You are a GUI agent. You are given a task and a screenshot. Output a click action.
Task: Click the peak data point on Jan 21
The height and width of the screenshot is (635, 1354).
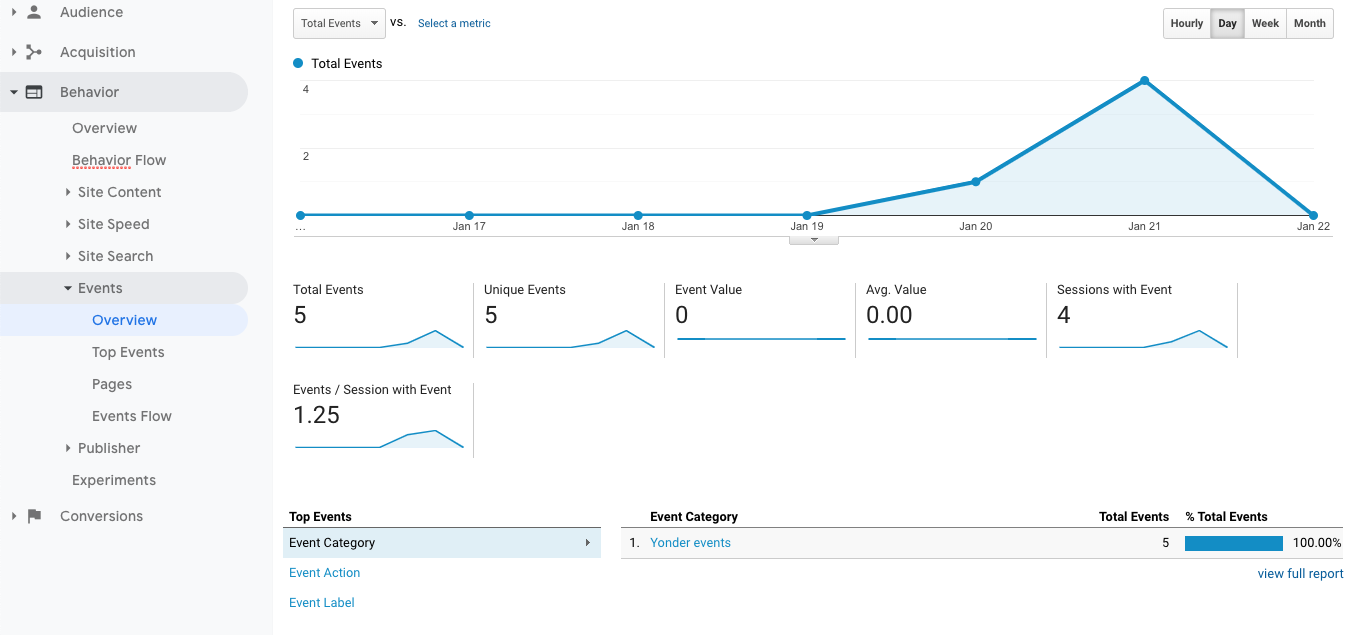tap(1144, 80)
